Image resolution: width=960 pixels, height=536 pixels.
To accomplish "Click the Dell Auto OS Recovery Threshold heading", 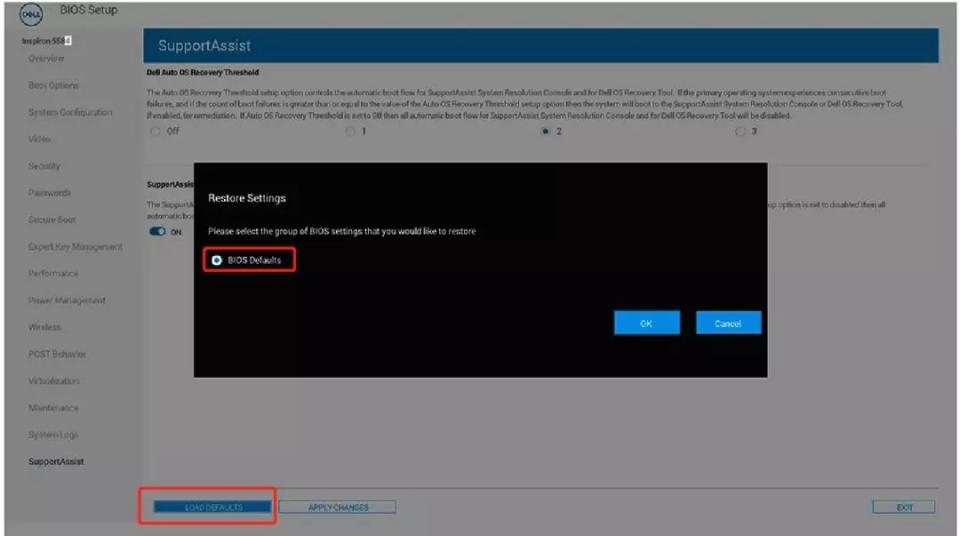I will click(x=203, y=72).
